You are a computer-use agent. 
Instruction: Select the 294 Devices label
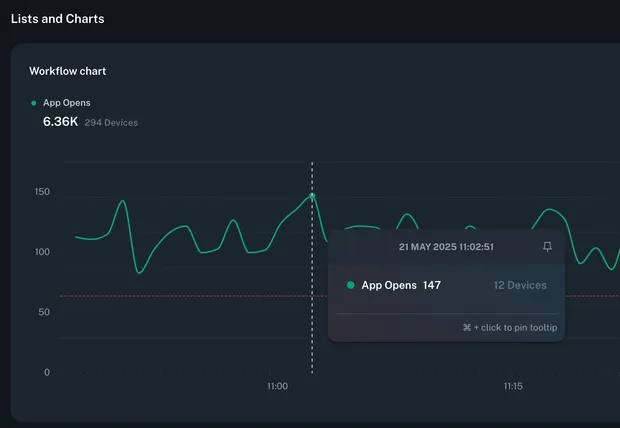click(x=111, y=123)
